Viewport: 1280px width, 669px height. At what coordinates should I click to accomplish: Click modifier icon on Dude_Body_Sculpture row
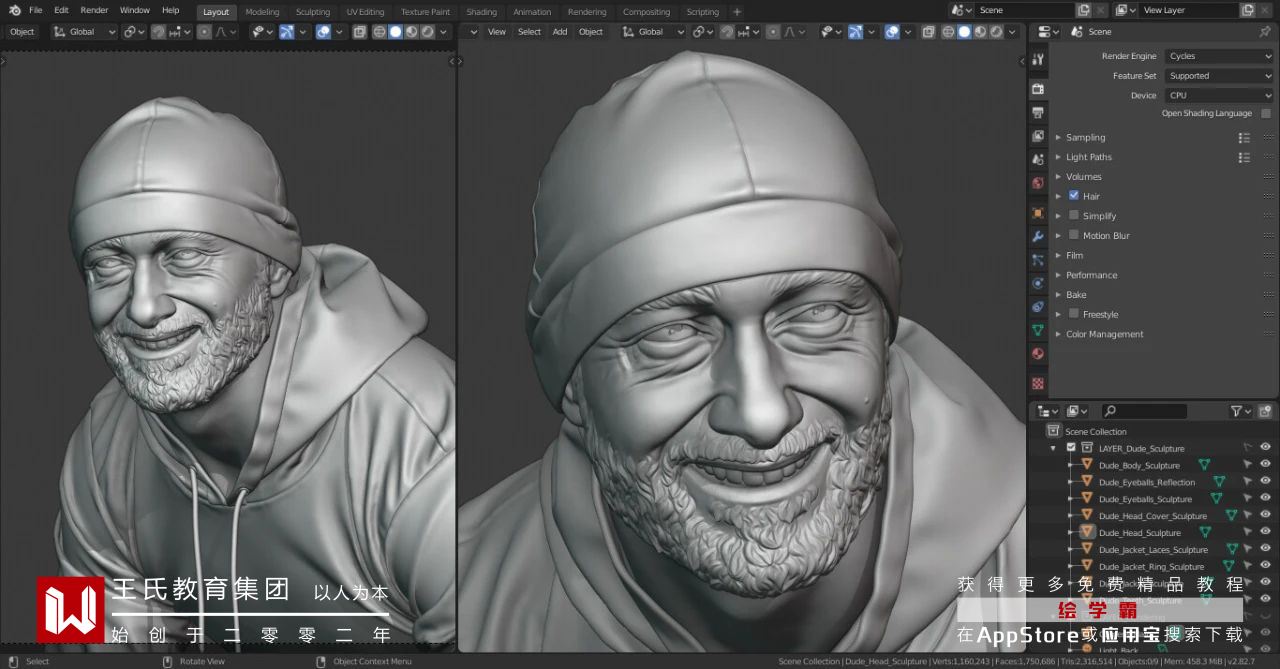[x=1204, y=465]
